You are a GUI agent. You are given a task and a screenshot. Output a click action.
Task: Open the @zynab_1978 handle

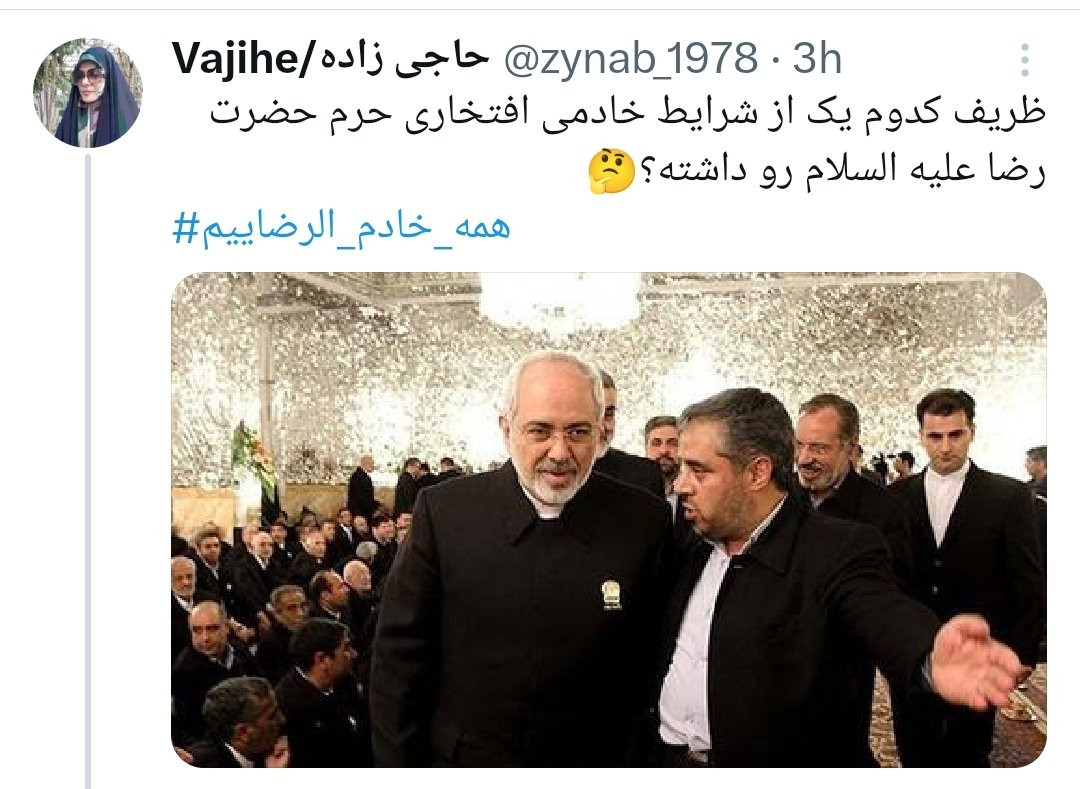(630, 59)
